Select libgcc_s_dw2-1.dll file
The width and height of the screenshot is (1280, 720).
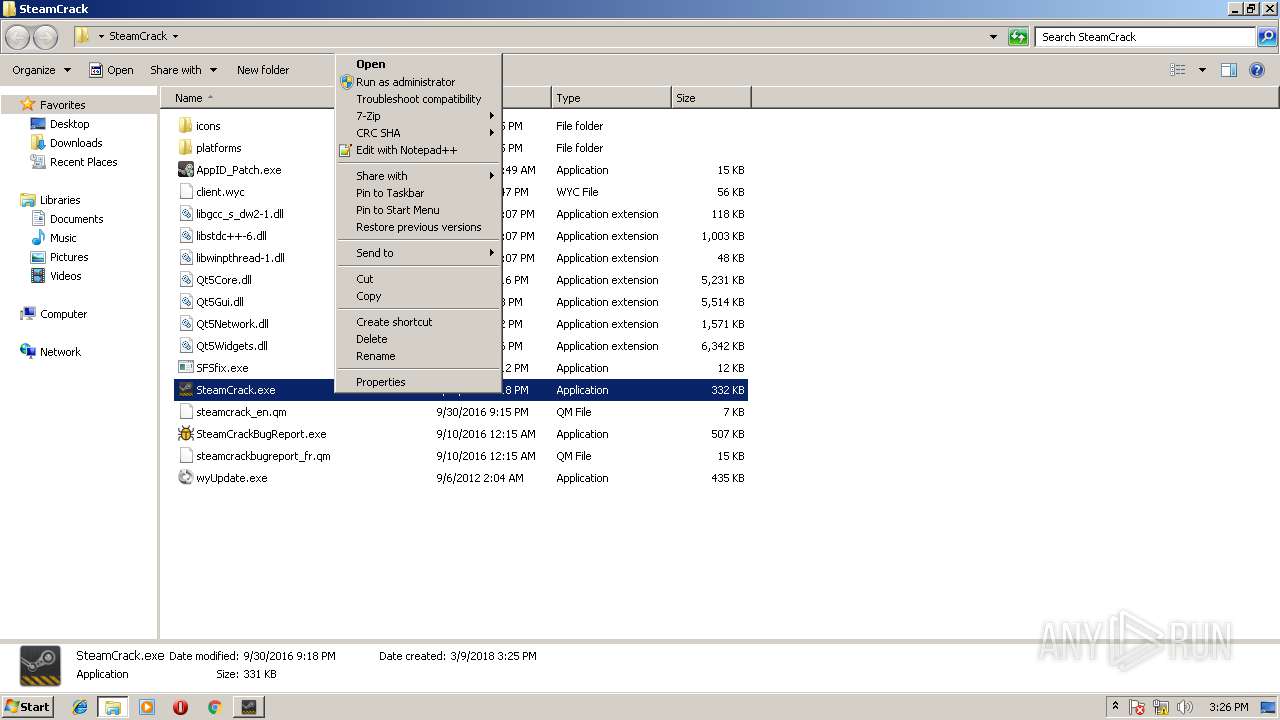[x=240, y=214]
